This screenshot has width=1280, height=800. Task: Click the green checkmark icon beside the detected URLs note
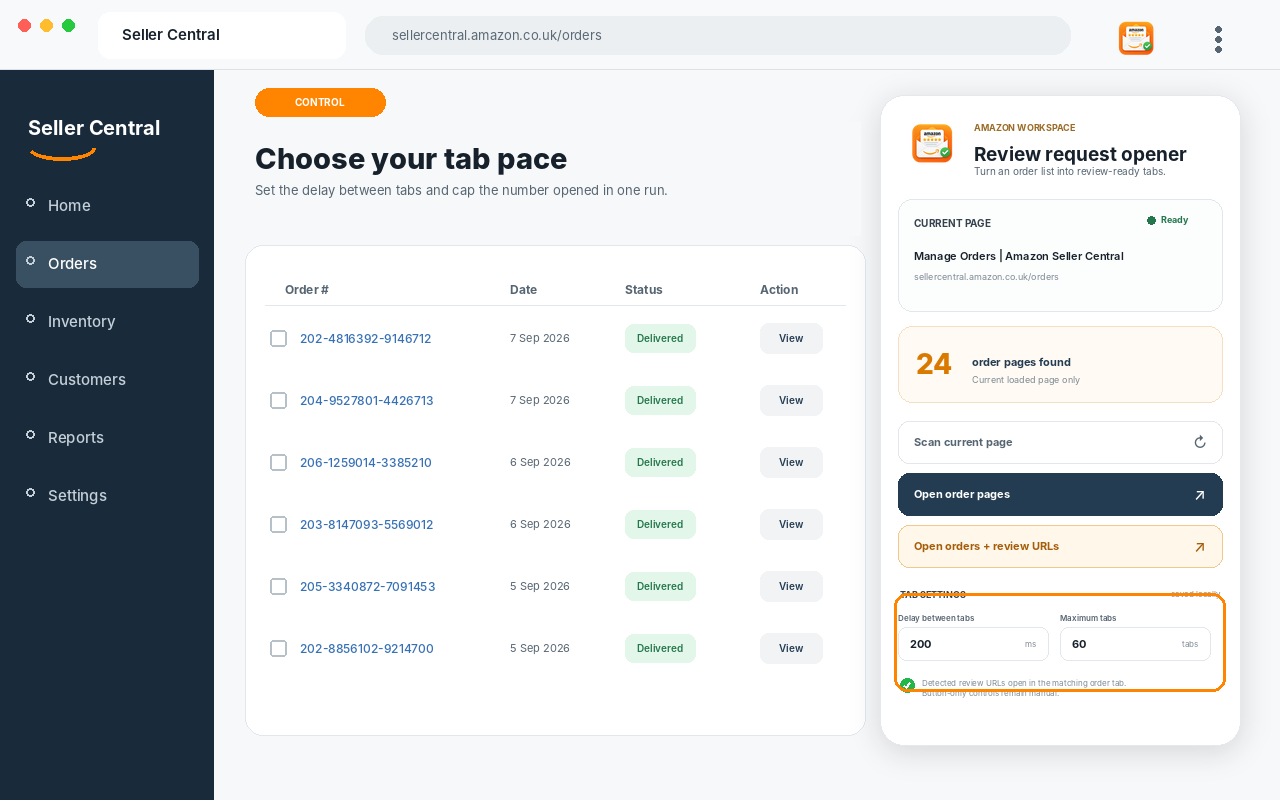[907, 685]
